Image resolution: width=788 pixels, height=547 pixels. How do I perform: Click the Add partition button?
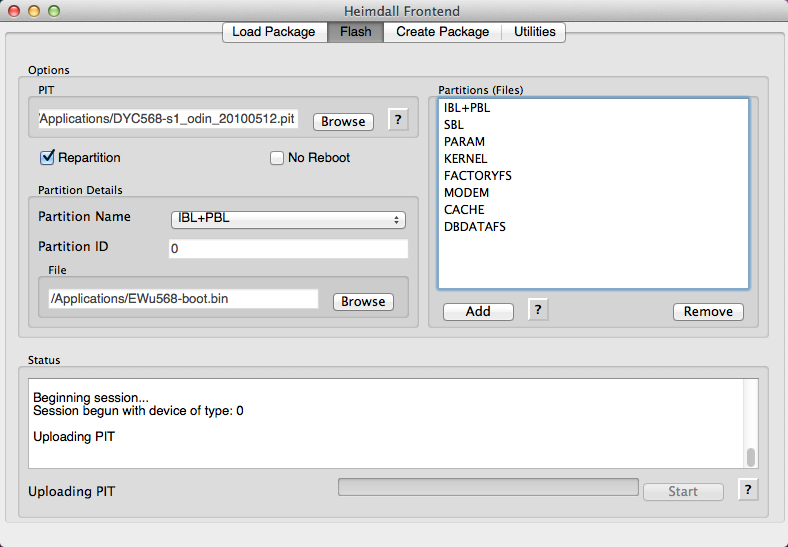[x=478, y=312]
